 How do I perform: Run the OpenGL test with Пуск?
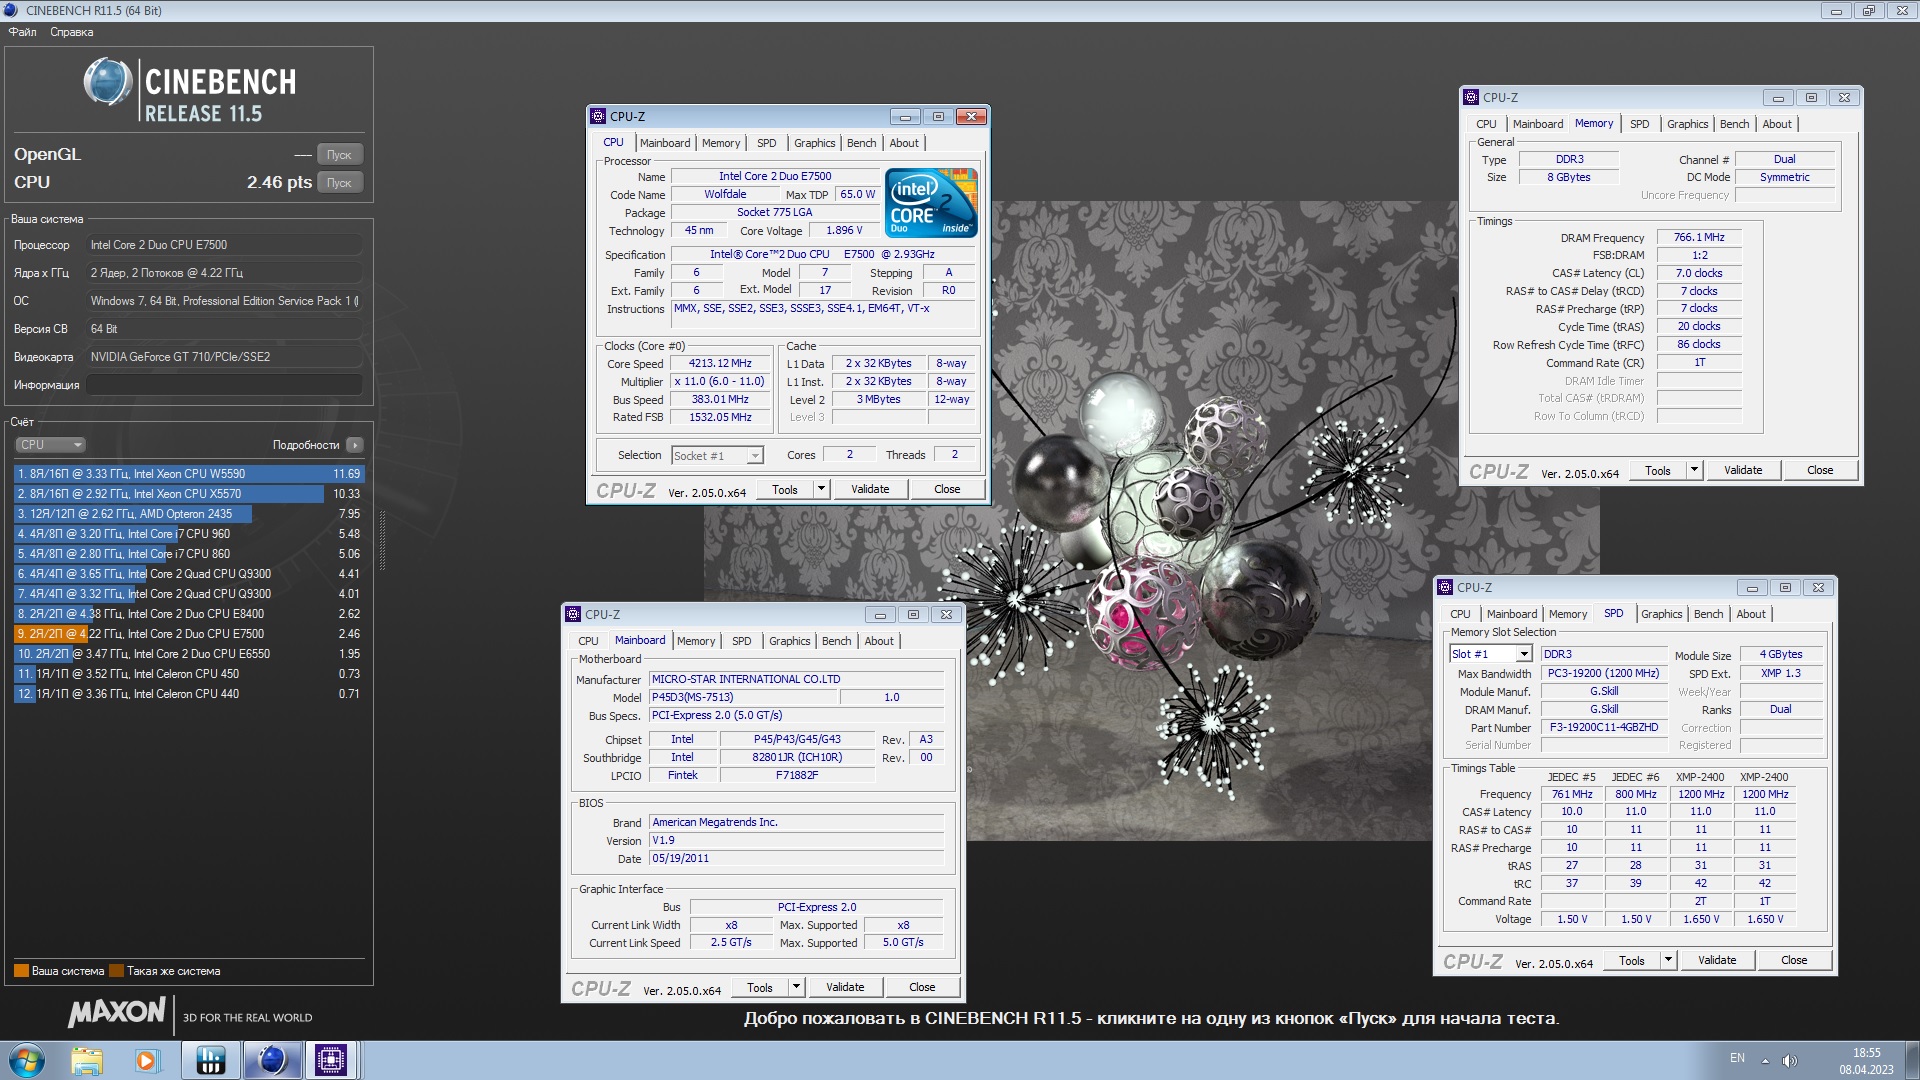[340, 155]
